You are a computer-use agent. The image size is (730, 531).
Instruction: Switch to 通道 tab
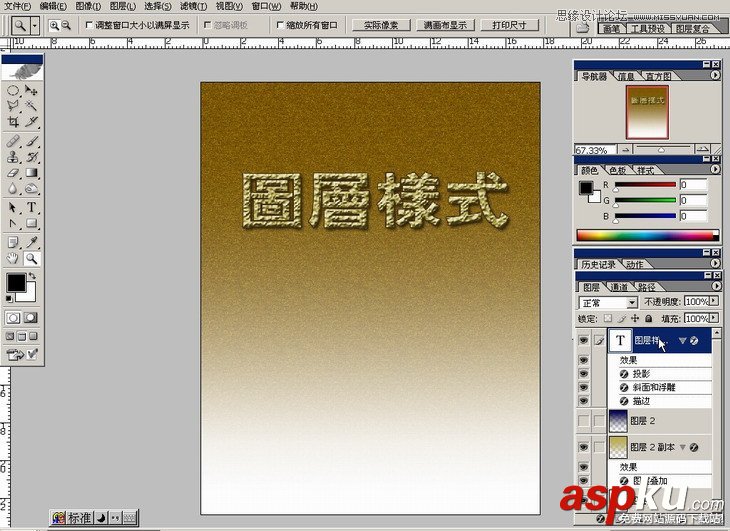click(x=619, y=287)
